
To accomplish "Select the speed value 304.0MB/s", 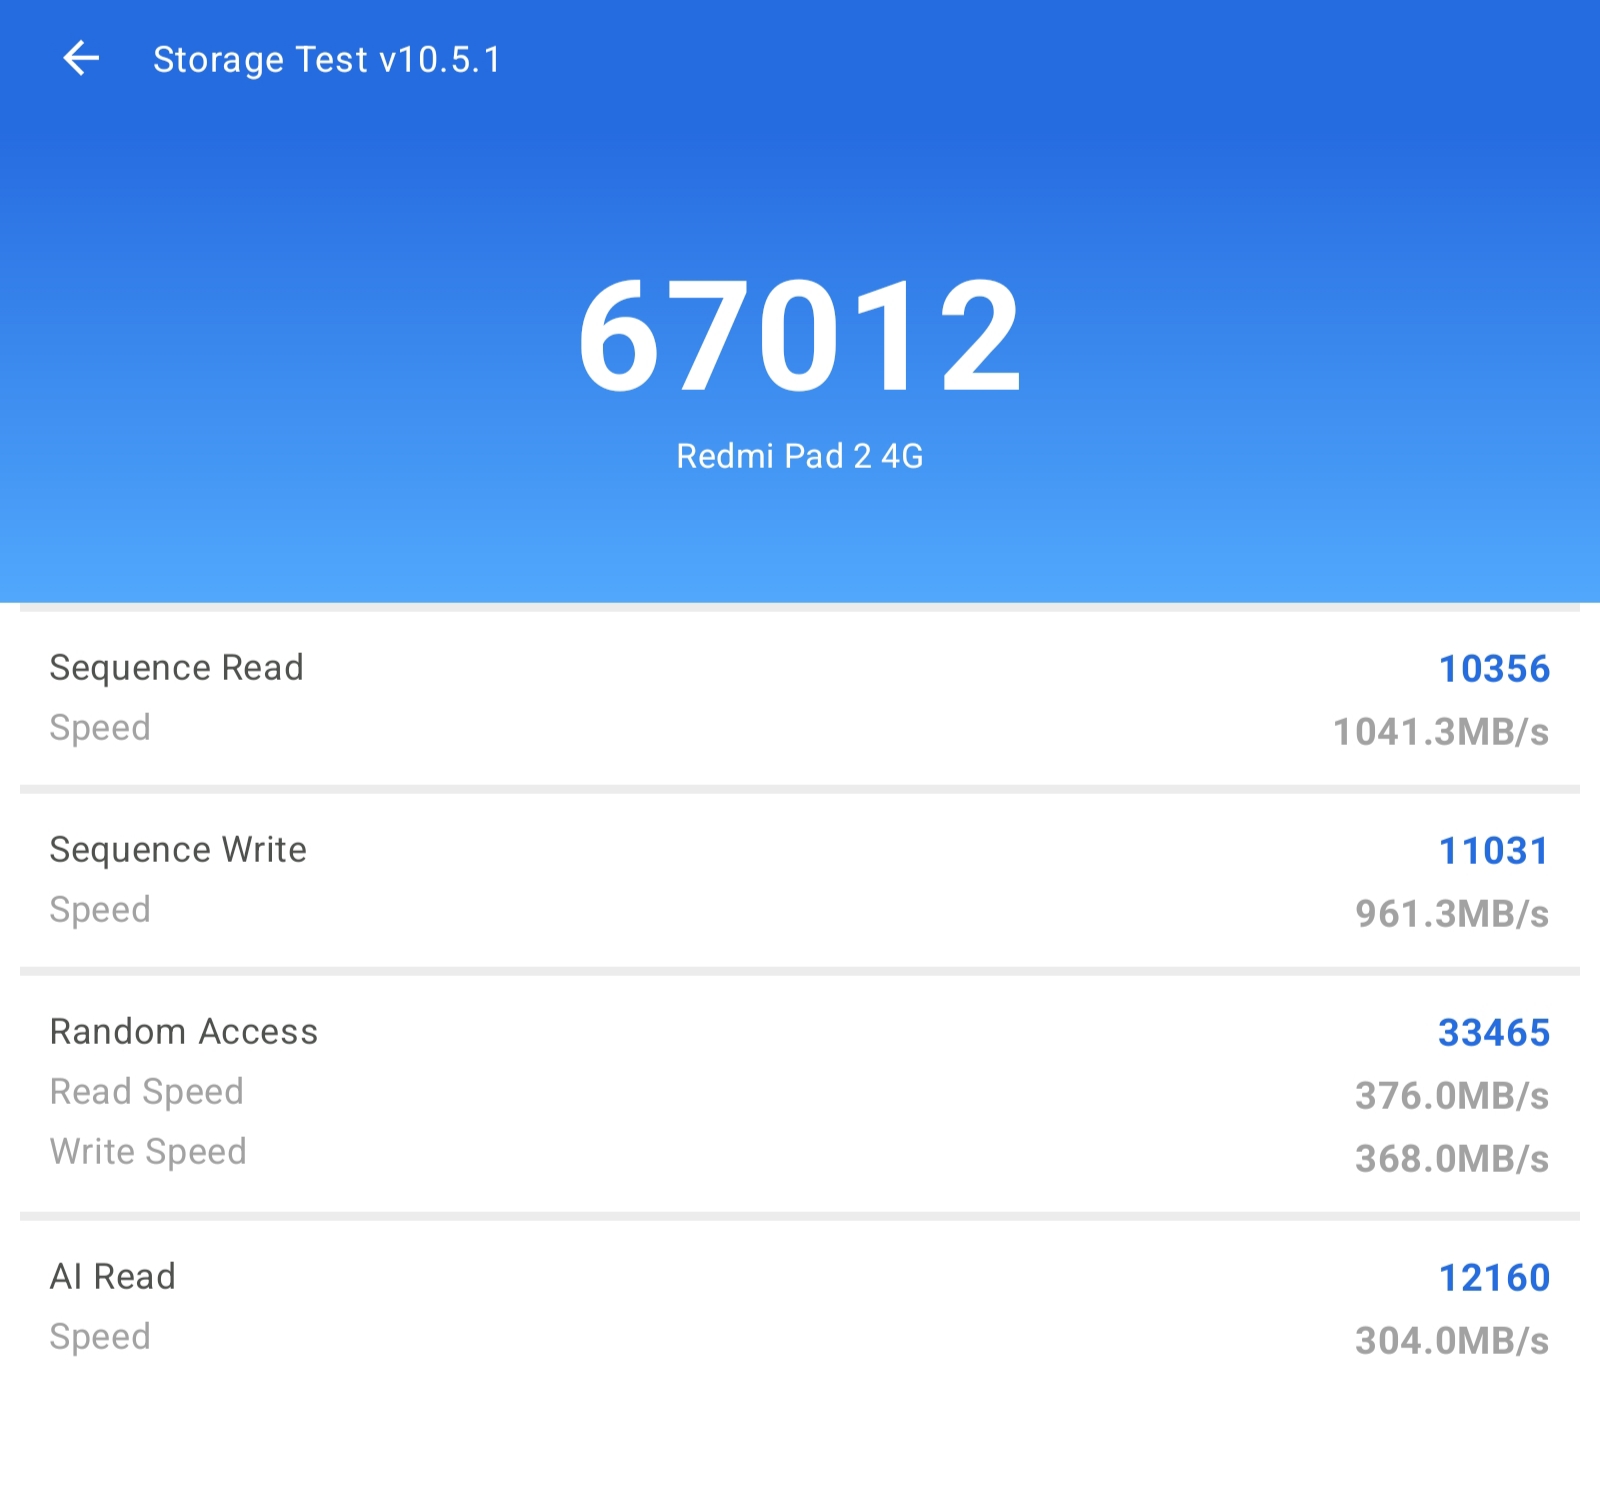I will [1452, 1341].
